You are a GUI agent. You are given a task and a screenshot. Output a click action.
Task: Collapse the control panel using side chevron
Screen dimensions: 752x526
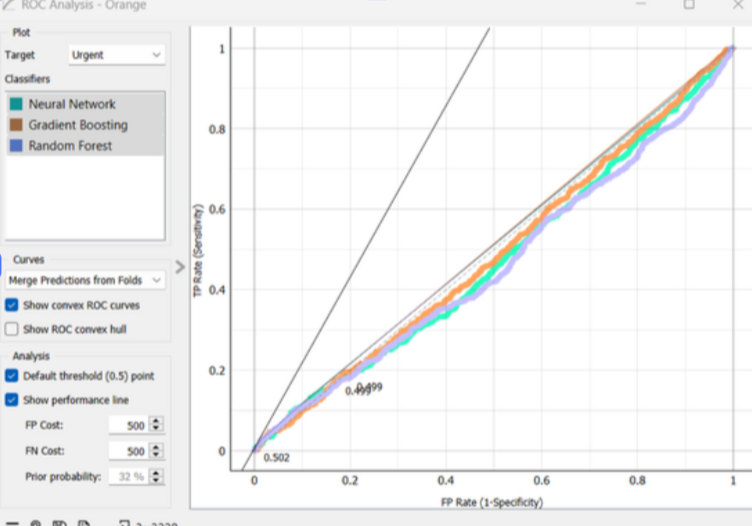click(x=180, y=267)
